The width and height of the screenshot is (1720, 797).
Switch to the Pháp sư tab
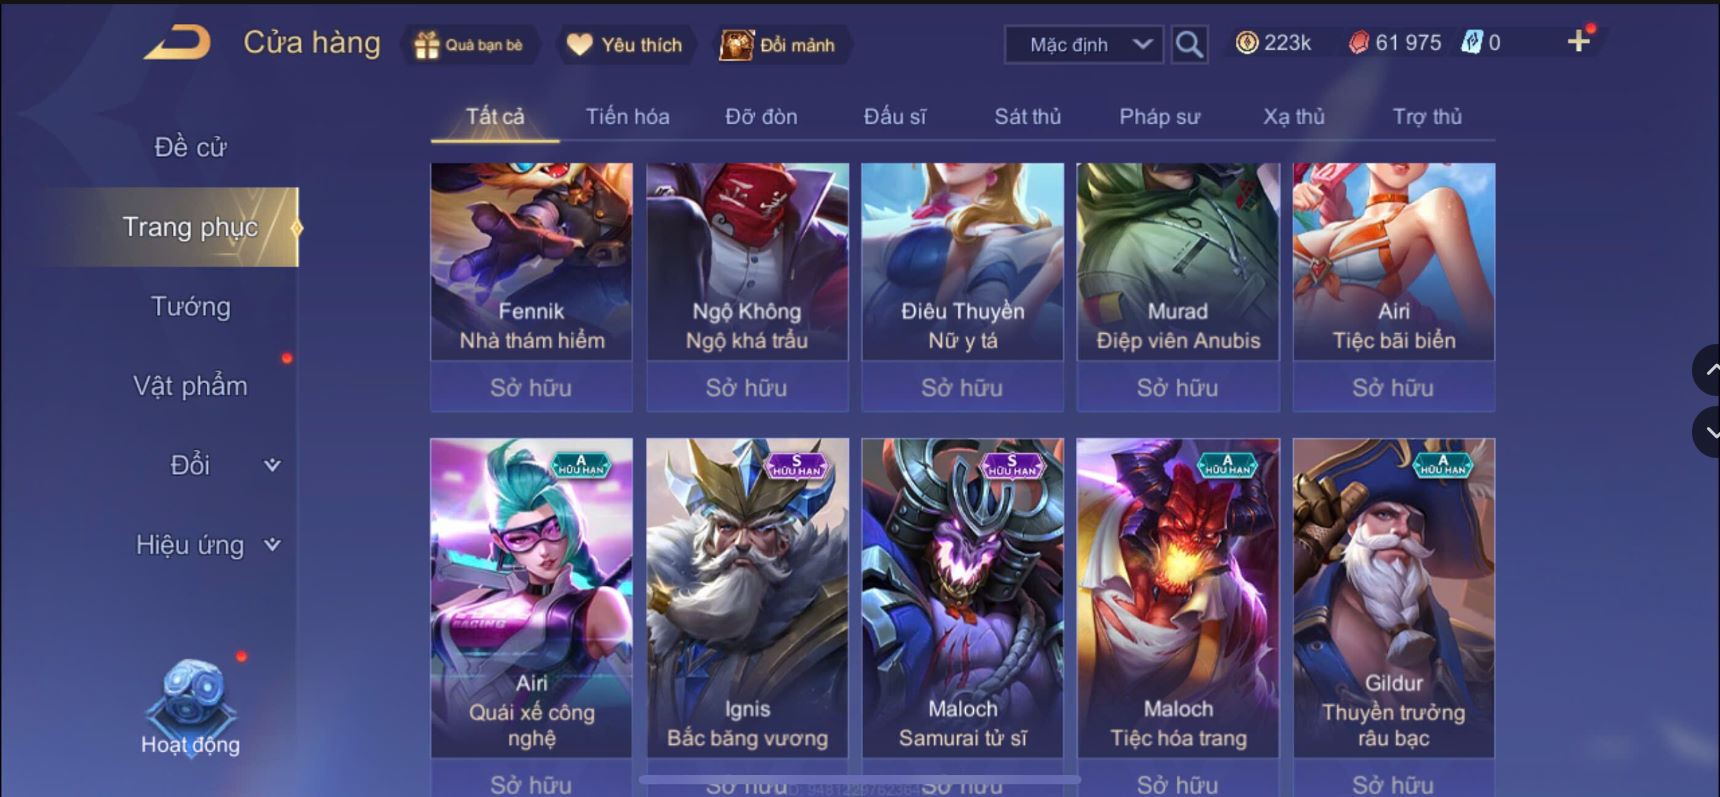pos(1159,117)
